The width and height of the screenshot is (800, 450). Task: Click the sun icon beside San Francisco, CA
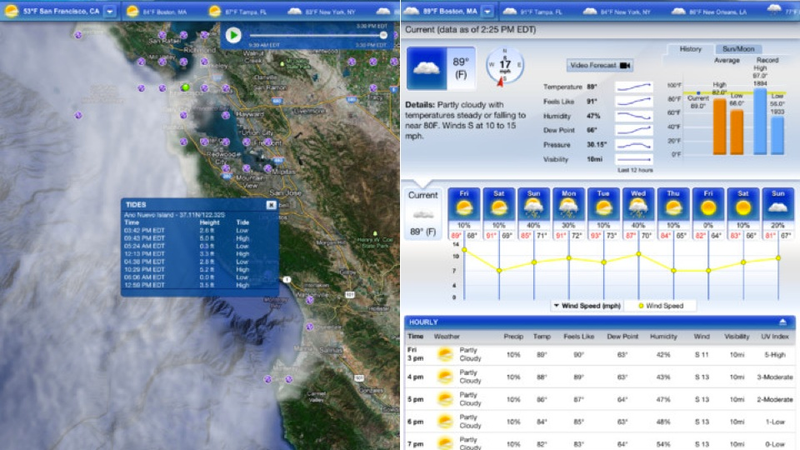pos(12,11)
